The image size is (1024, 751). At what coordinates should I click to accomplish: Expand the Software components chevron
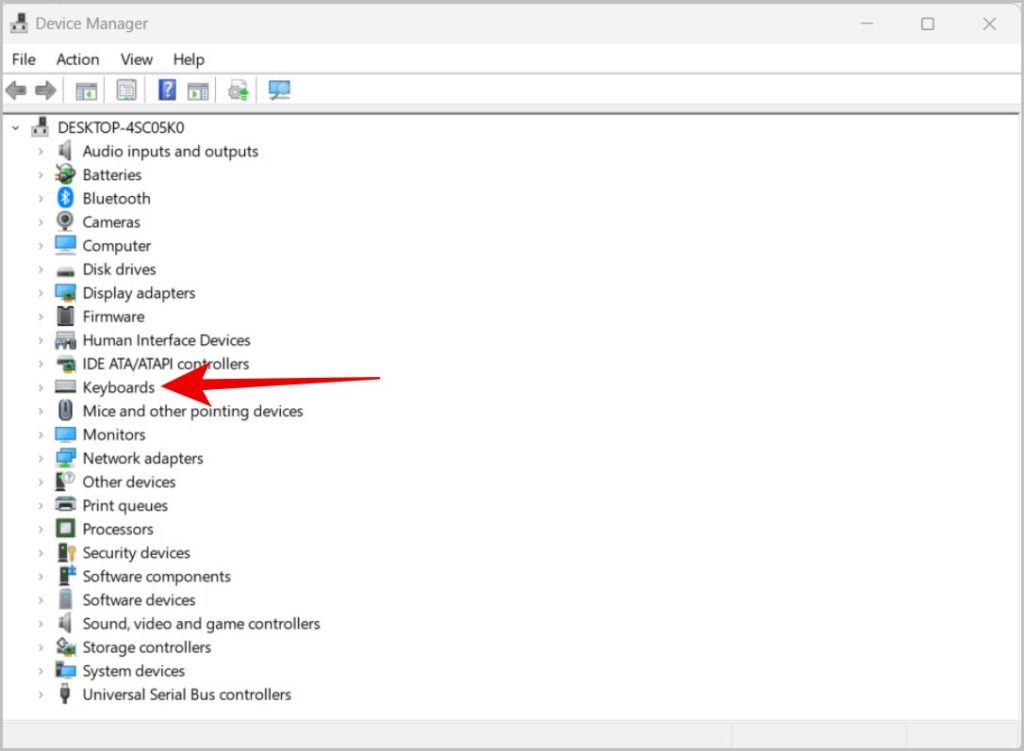point(40,576)
